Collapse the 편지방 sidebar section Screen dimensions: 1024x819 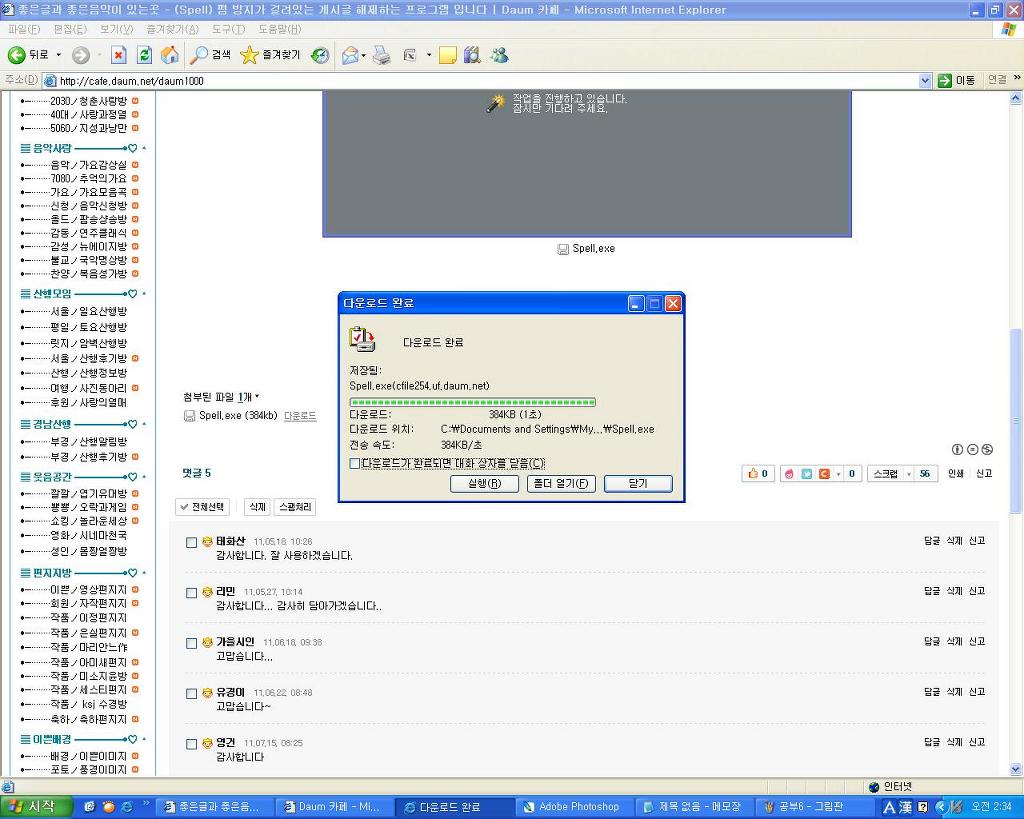(144, 573)
